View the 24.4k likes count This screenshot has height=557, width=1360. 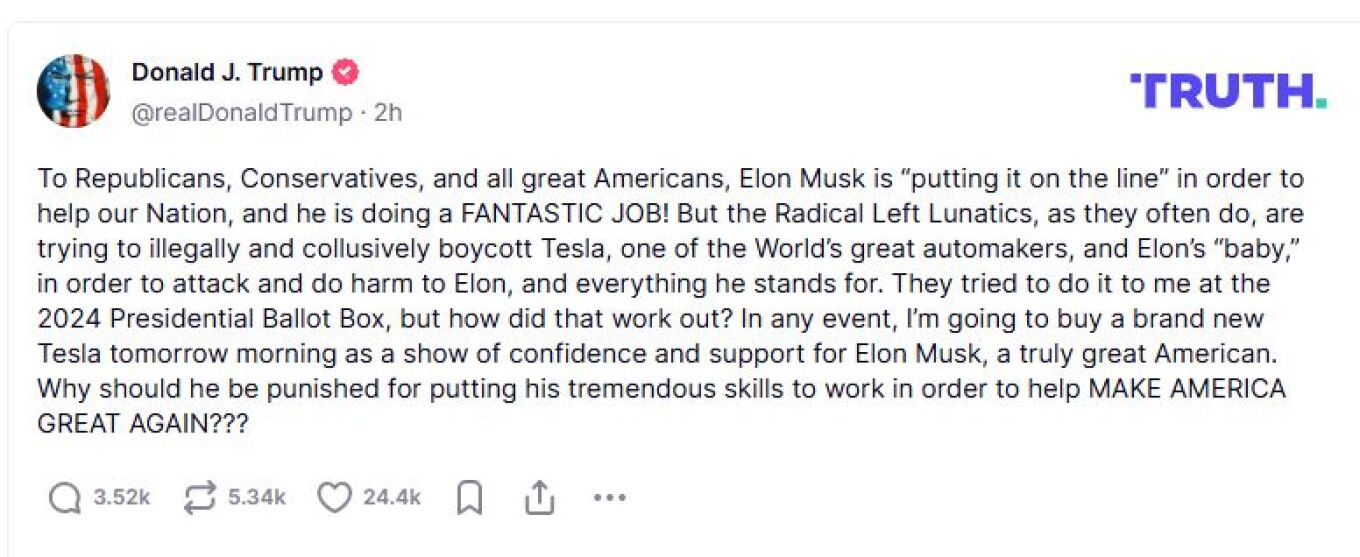(392, 497)
